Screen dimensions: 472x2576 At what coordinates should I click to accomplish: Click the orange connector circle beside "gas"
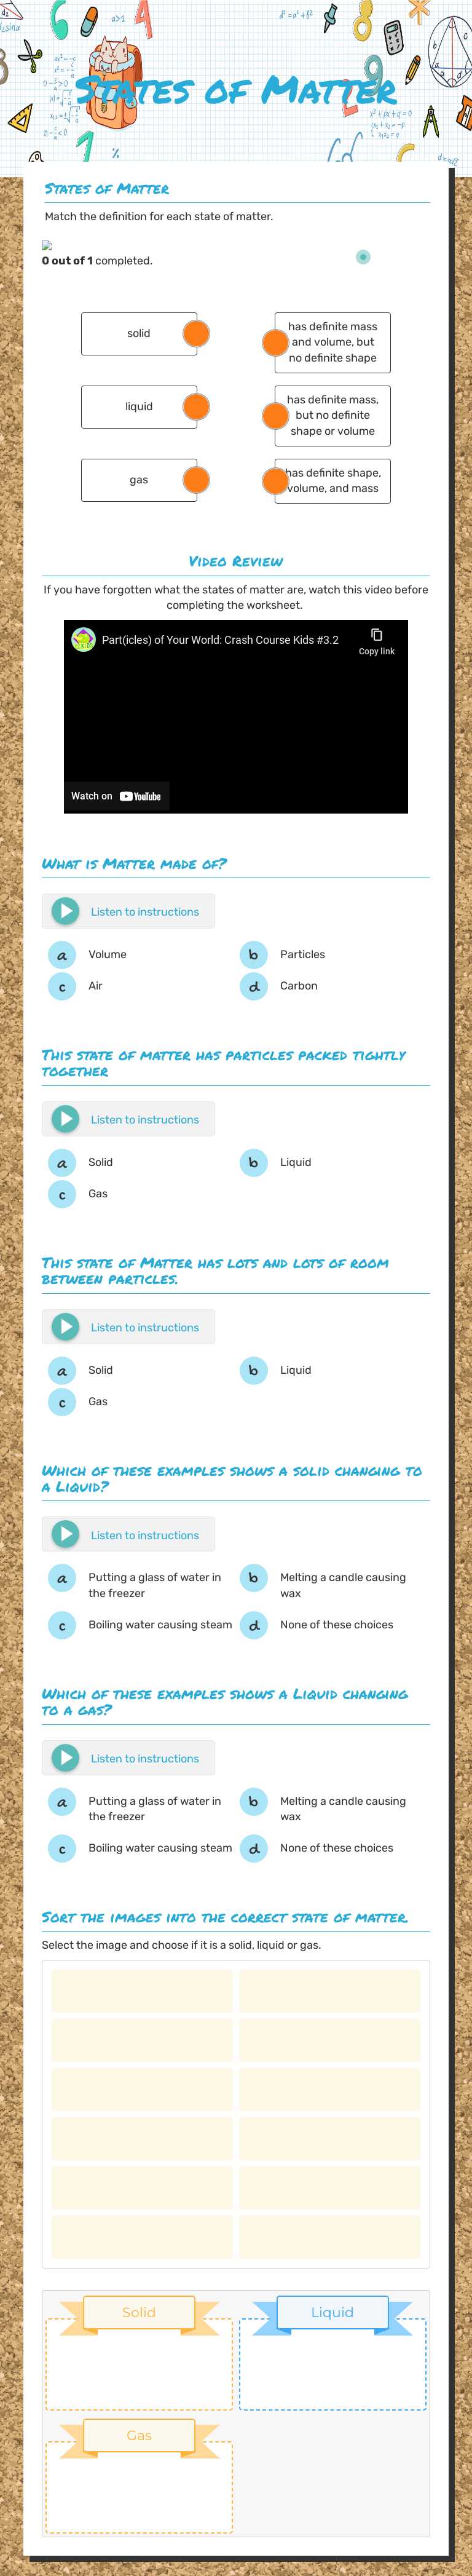point(196,479)
